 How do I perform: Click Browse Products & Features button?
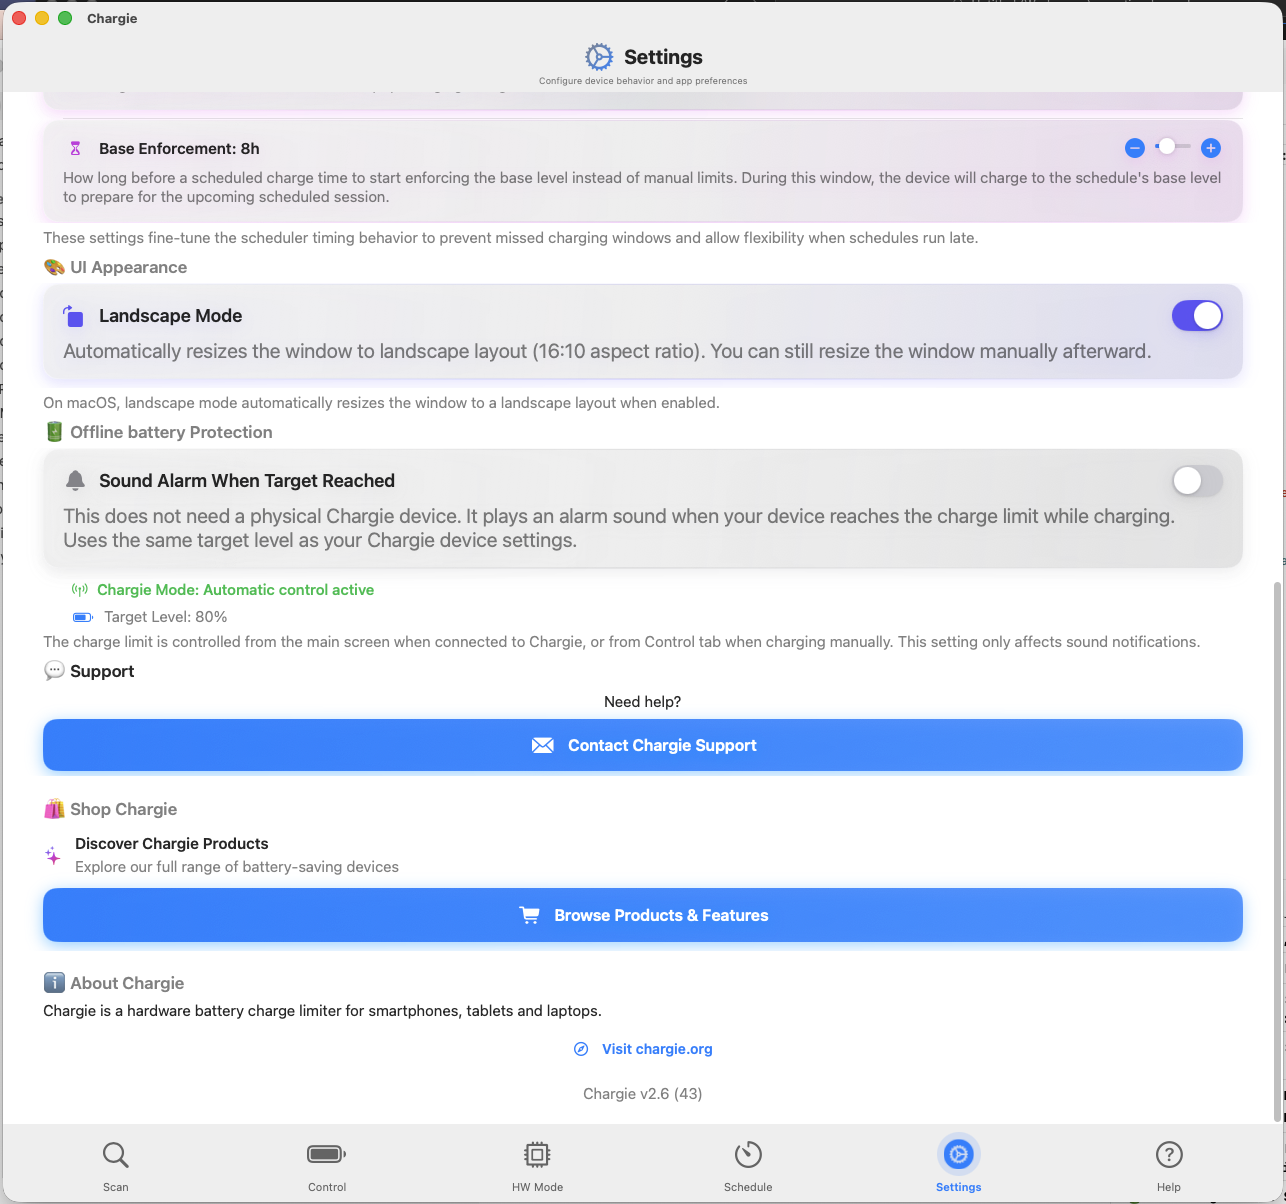click(643, 916)
